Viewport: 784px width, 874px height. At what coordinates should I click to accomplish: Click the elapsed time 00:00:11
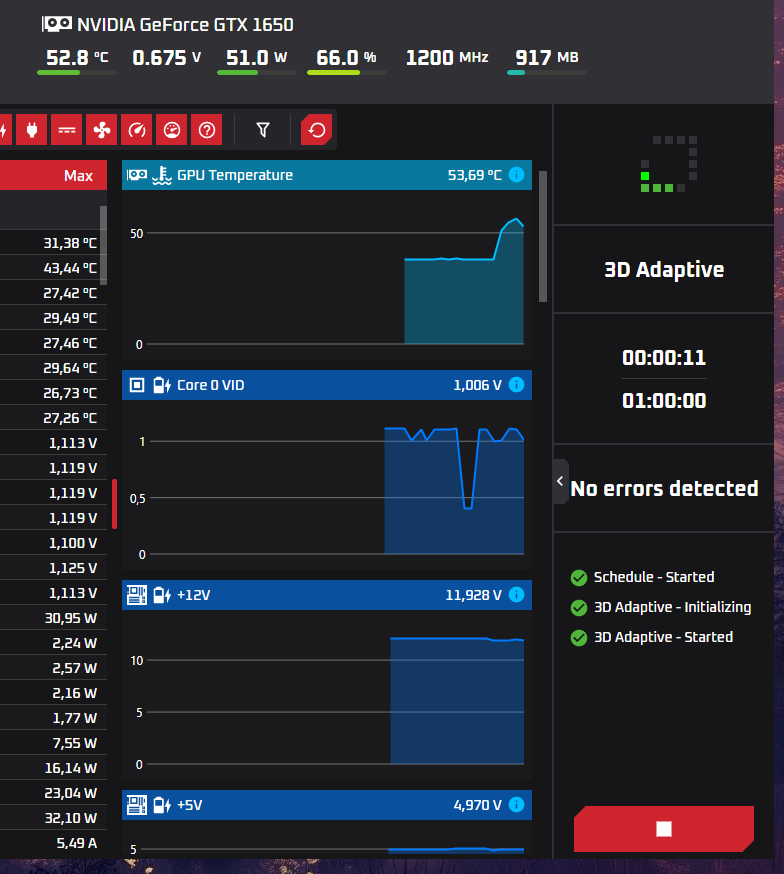pos(664,357)
